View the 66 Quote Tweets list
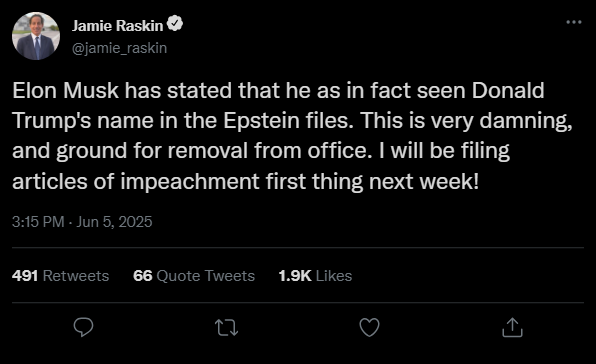596x364 pixels. click(x=194, y=275)
